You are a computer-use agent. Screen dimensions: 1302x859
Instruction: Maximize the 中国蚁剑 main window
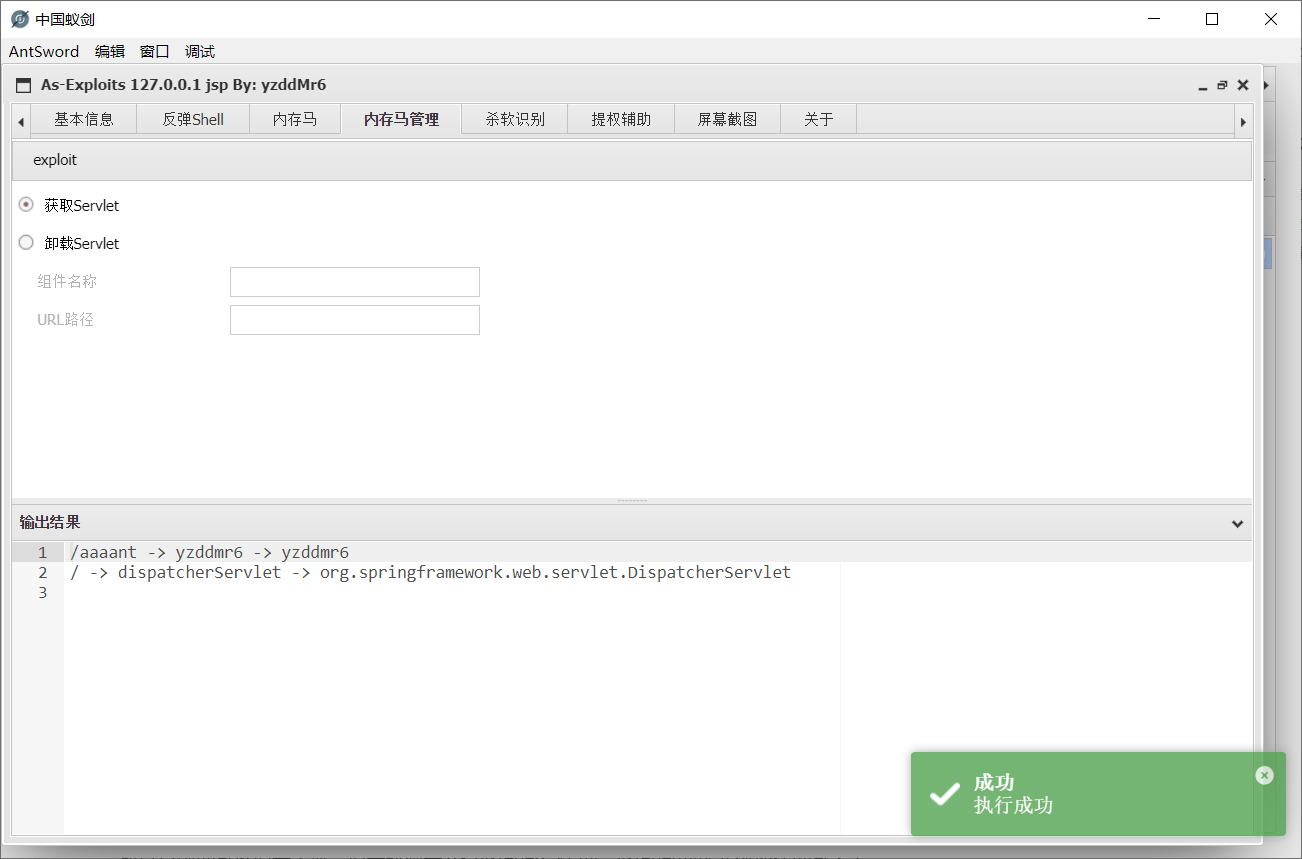tap(1212, 19)
